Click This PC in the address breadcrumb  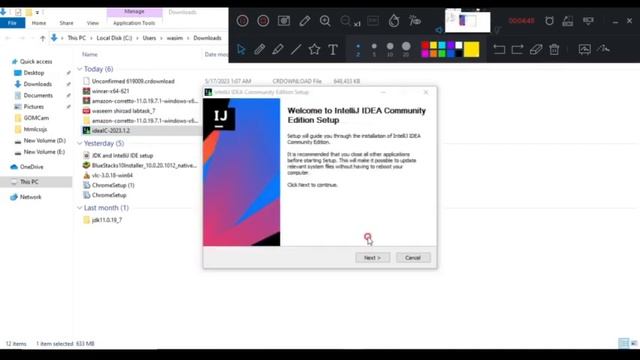point(77,38)
